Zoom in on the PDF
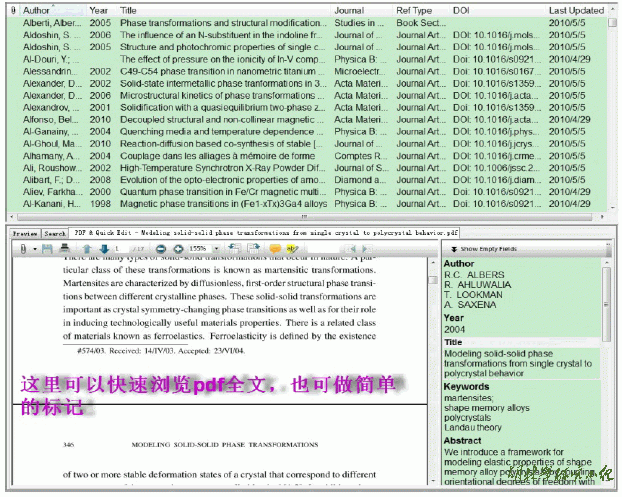622x497 pixels. (178, 248)
